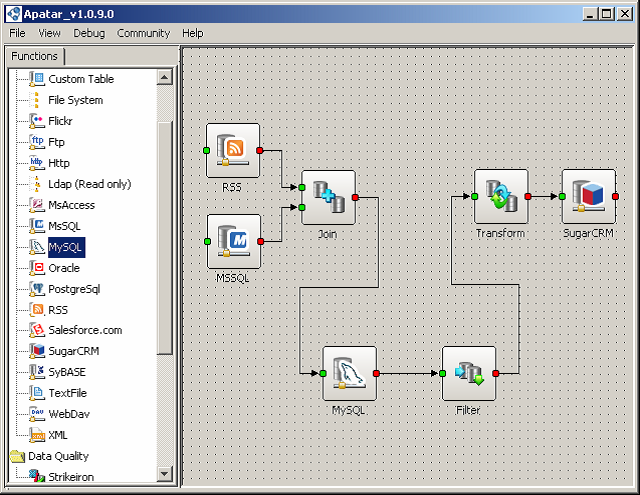Click the WebDav connector icon
The image size is (640, 495).
[x=37, y=414]
